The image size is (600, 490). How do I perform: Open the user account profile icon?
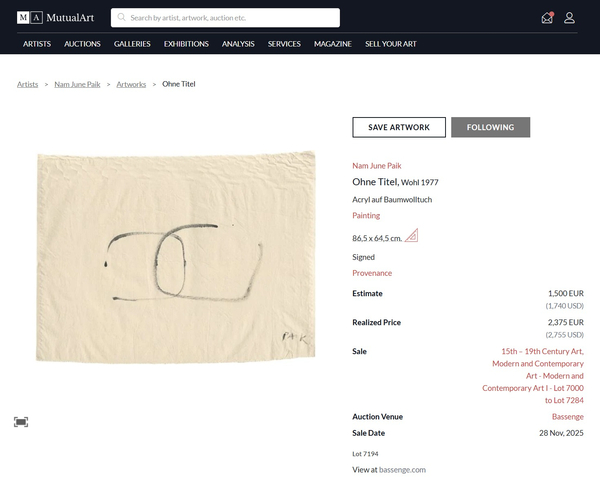coord(569,17)
